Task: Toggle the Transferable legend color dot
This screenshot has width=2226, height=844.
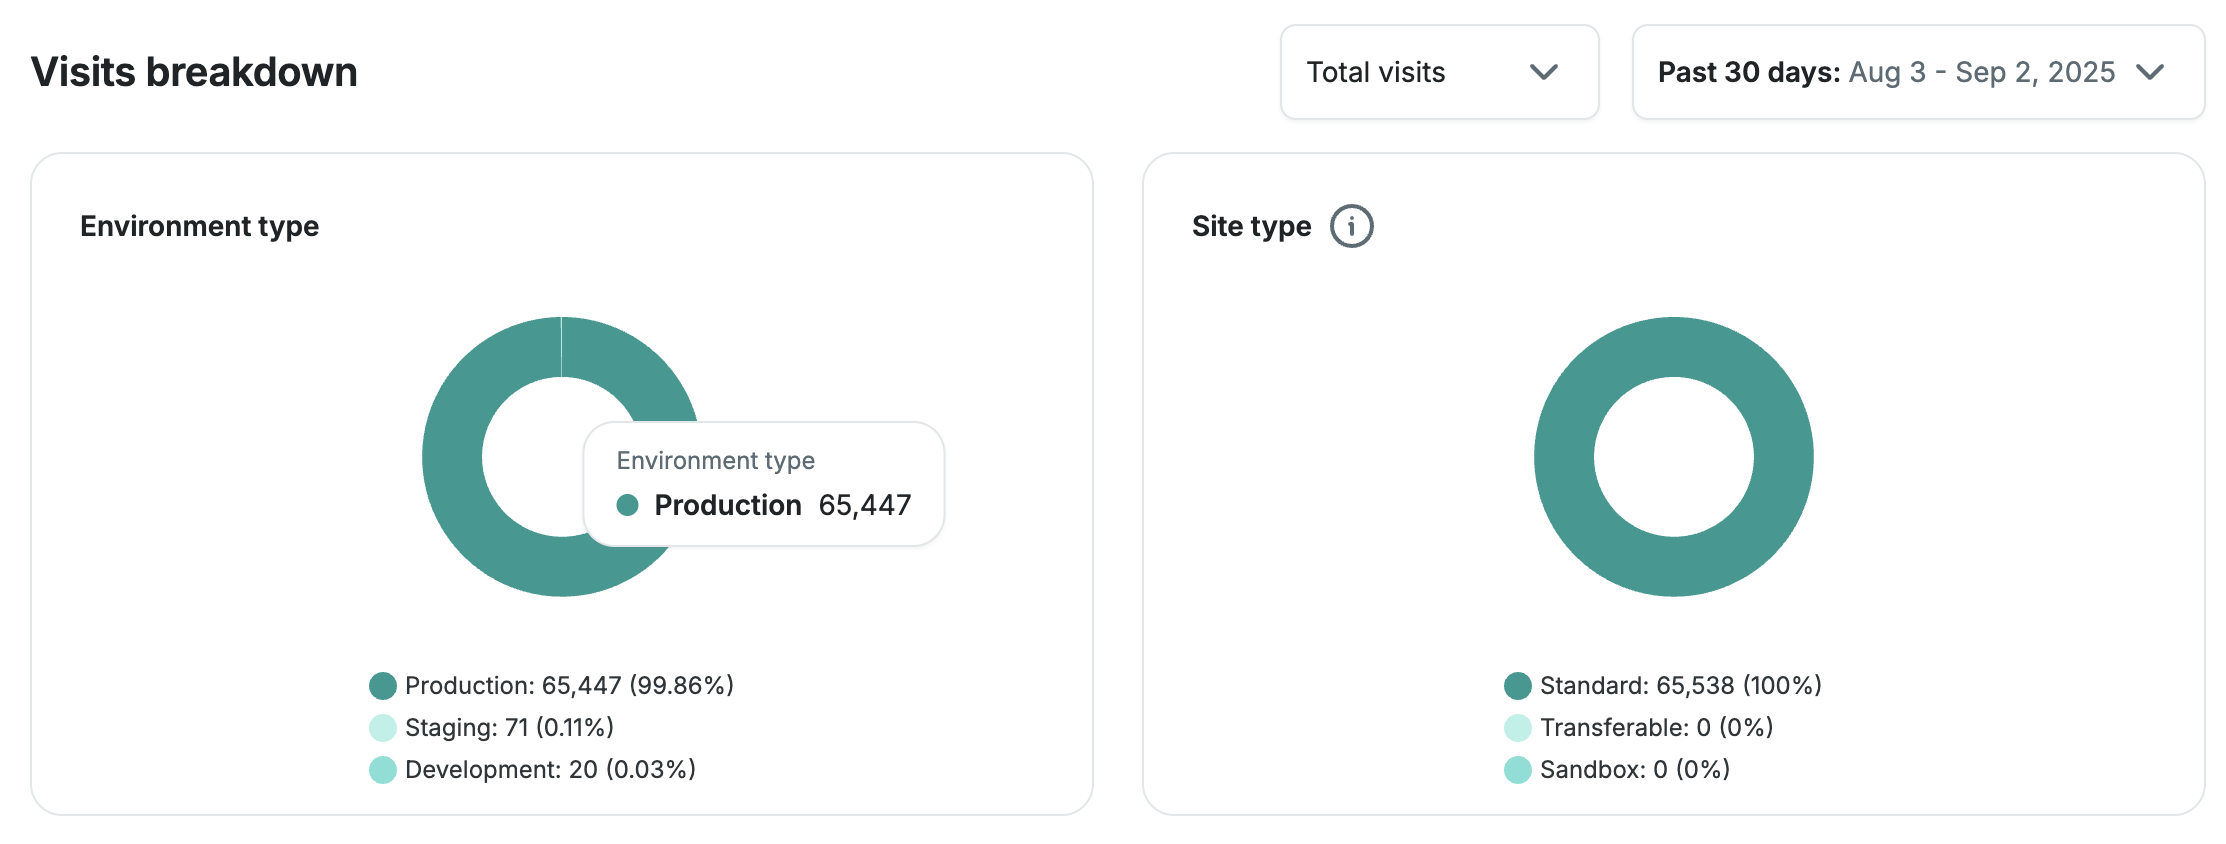Action: pyautogui.click(x=1517, y=728)
